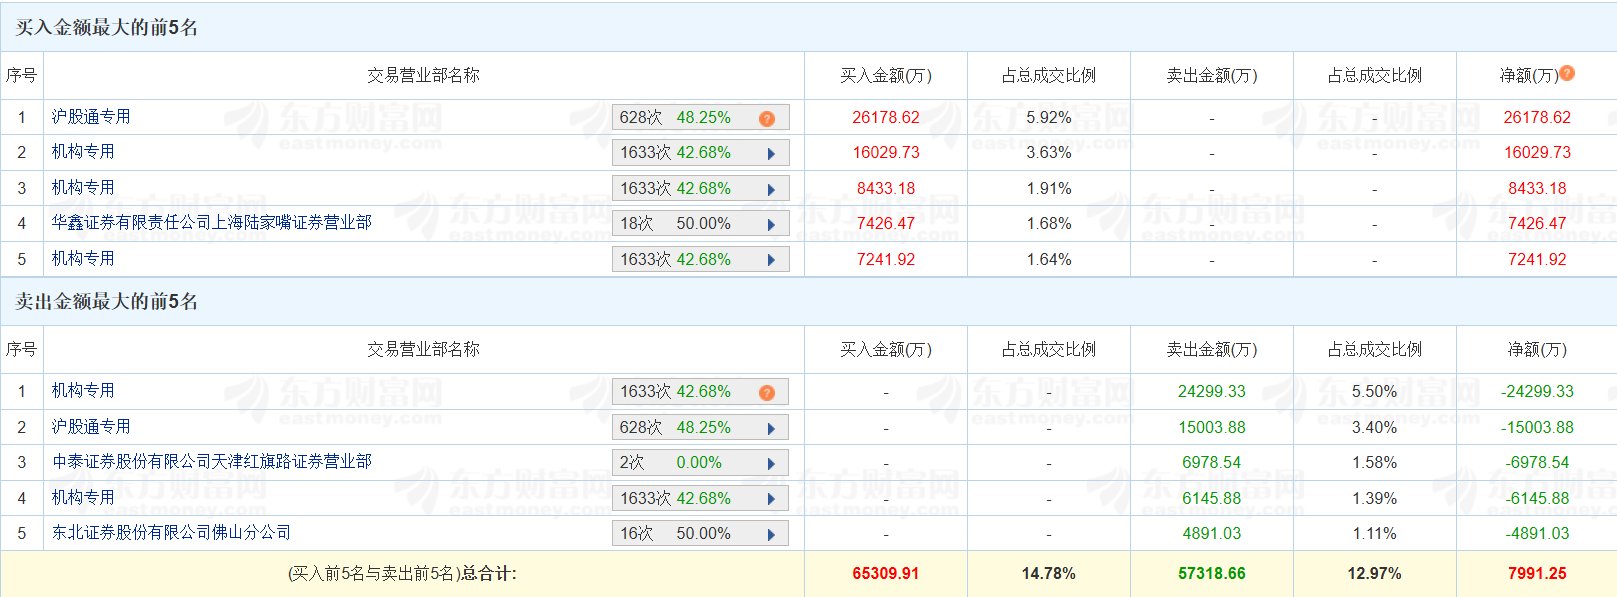Expand the 中泰证券 天津红旗路 row arrow
Screen dimensions: 1617x597
pyautogui.click(x=771, y=464)
